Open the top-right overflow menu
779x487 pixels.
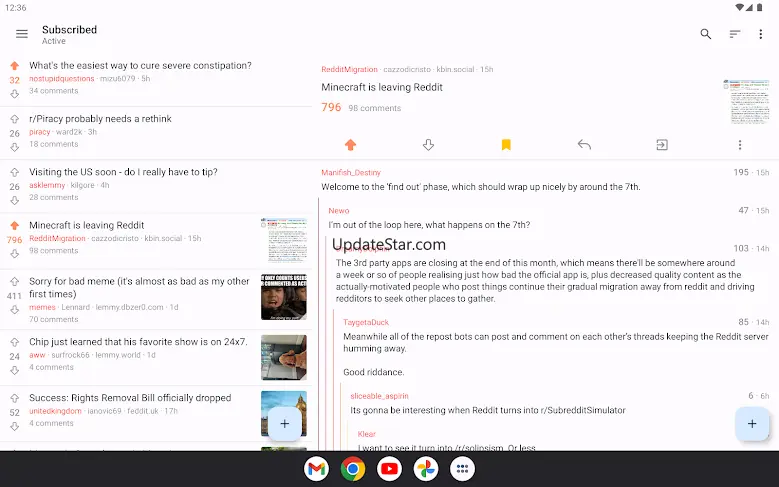(761, 34)
